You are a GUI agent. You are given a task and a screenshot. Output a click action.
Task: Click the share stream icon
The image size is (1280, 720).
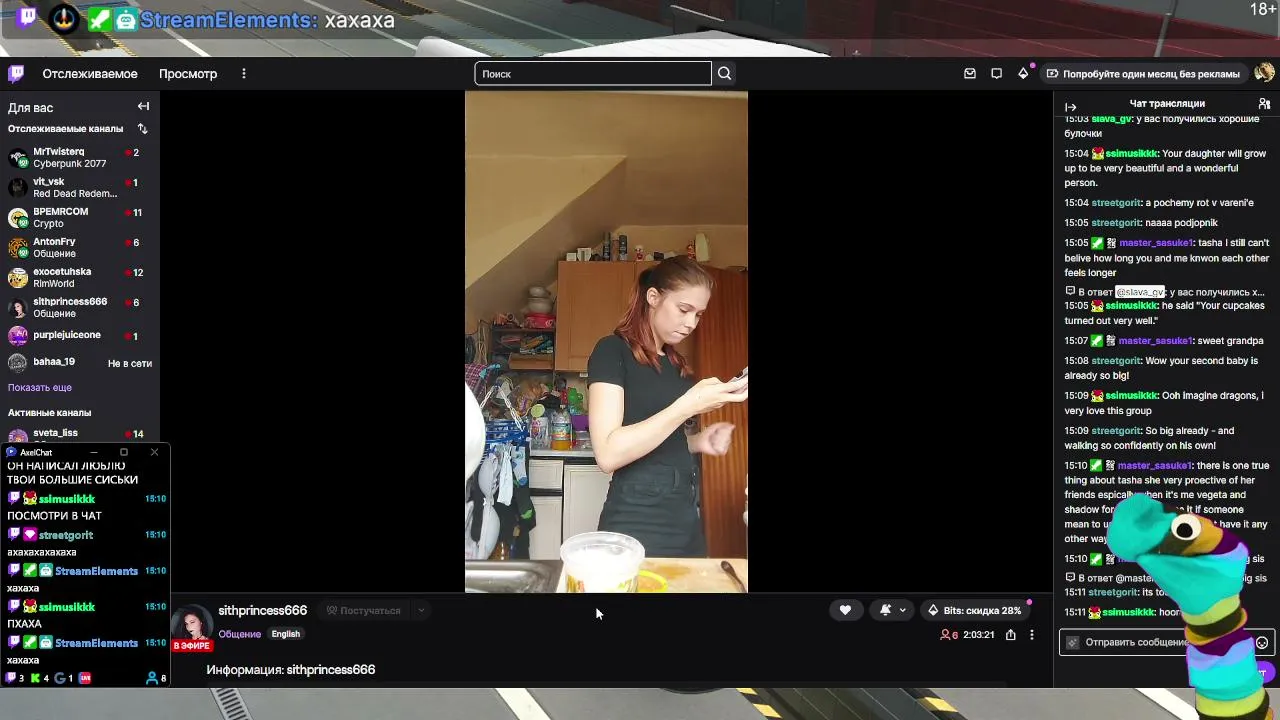tap(1010, 634)
